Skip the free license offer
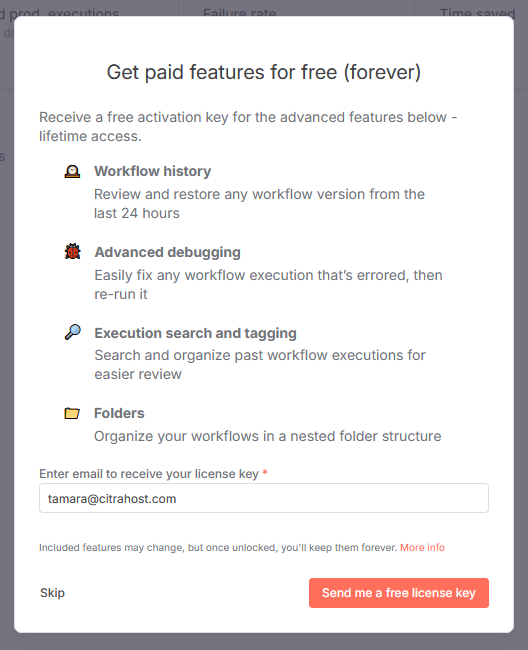The width and height of the screenshot is (528, 650). pyautogui.click(x=52, y=593)
